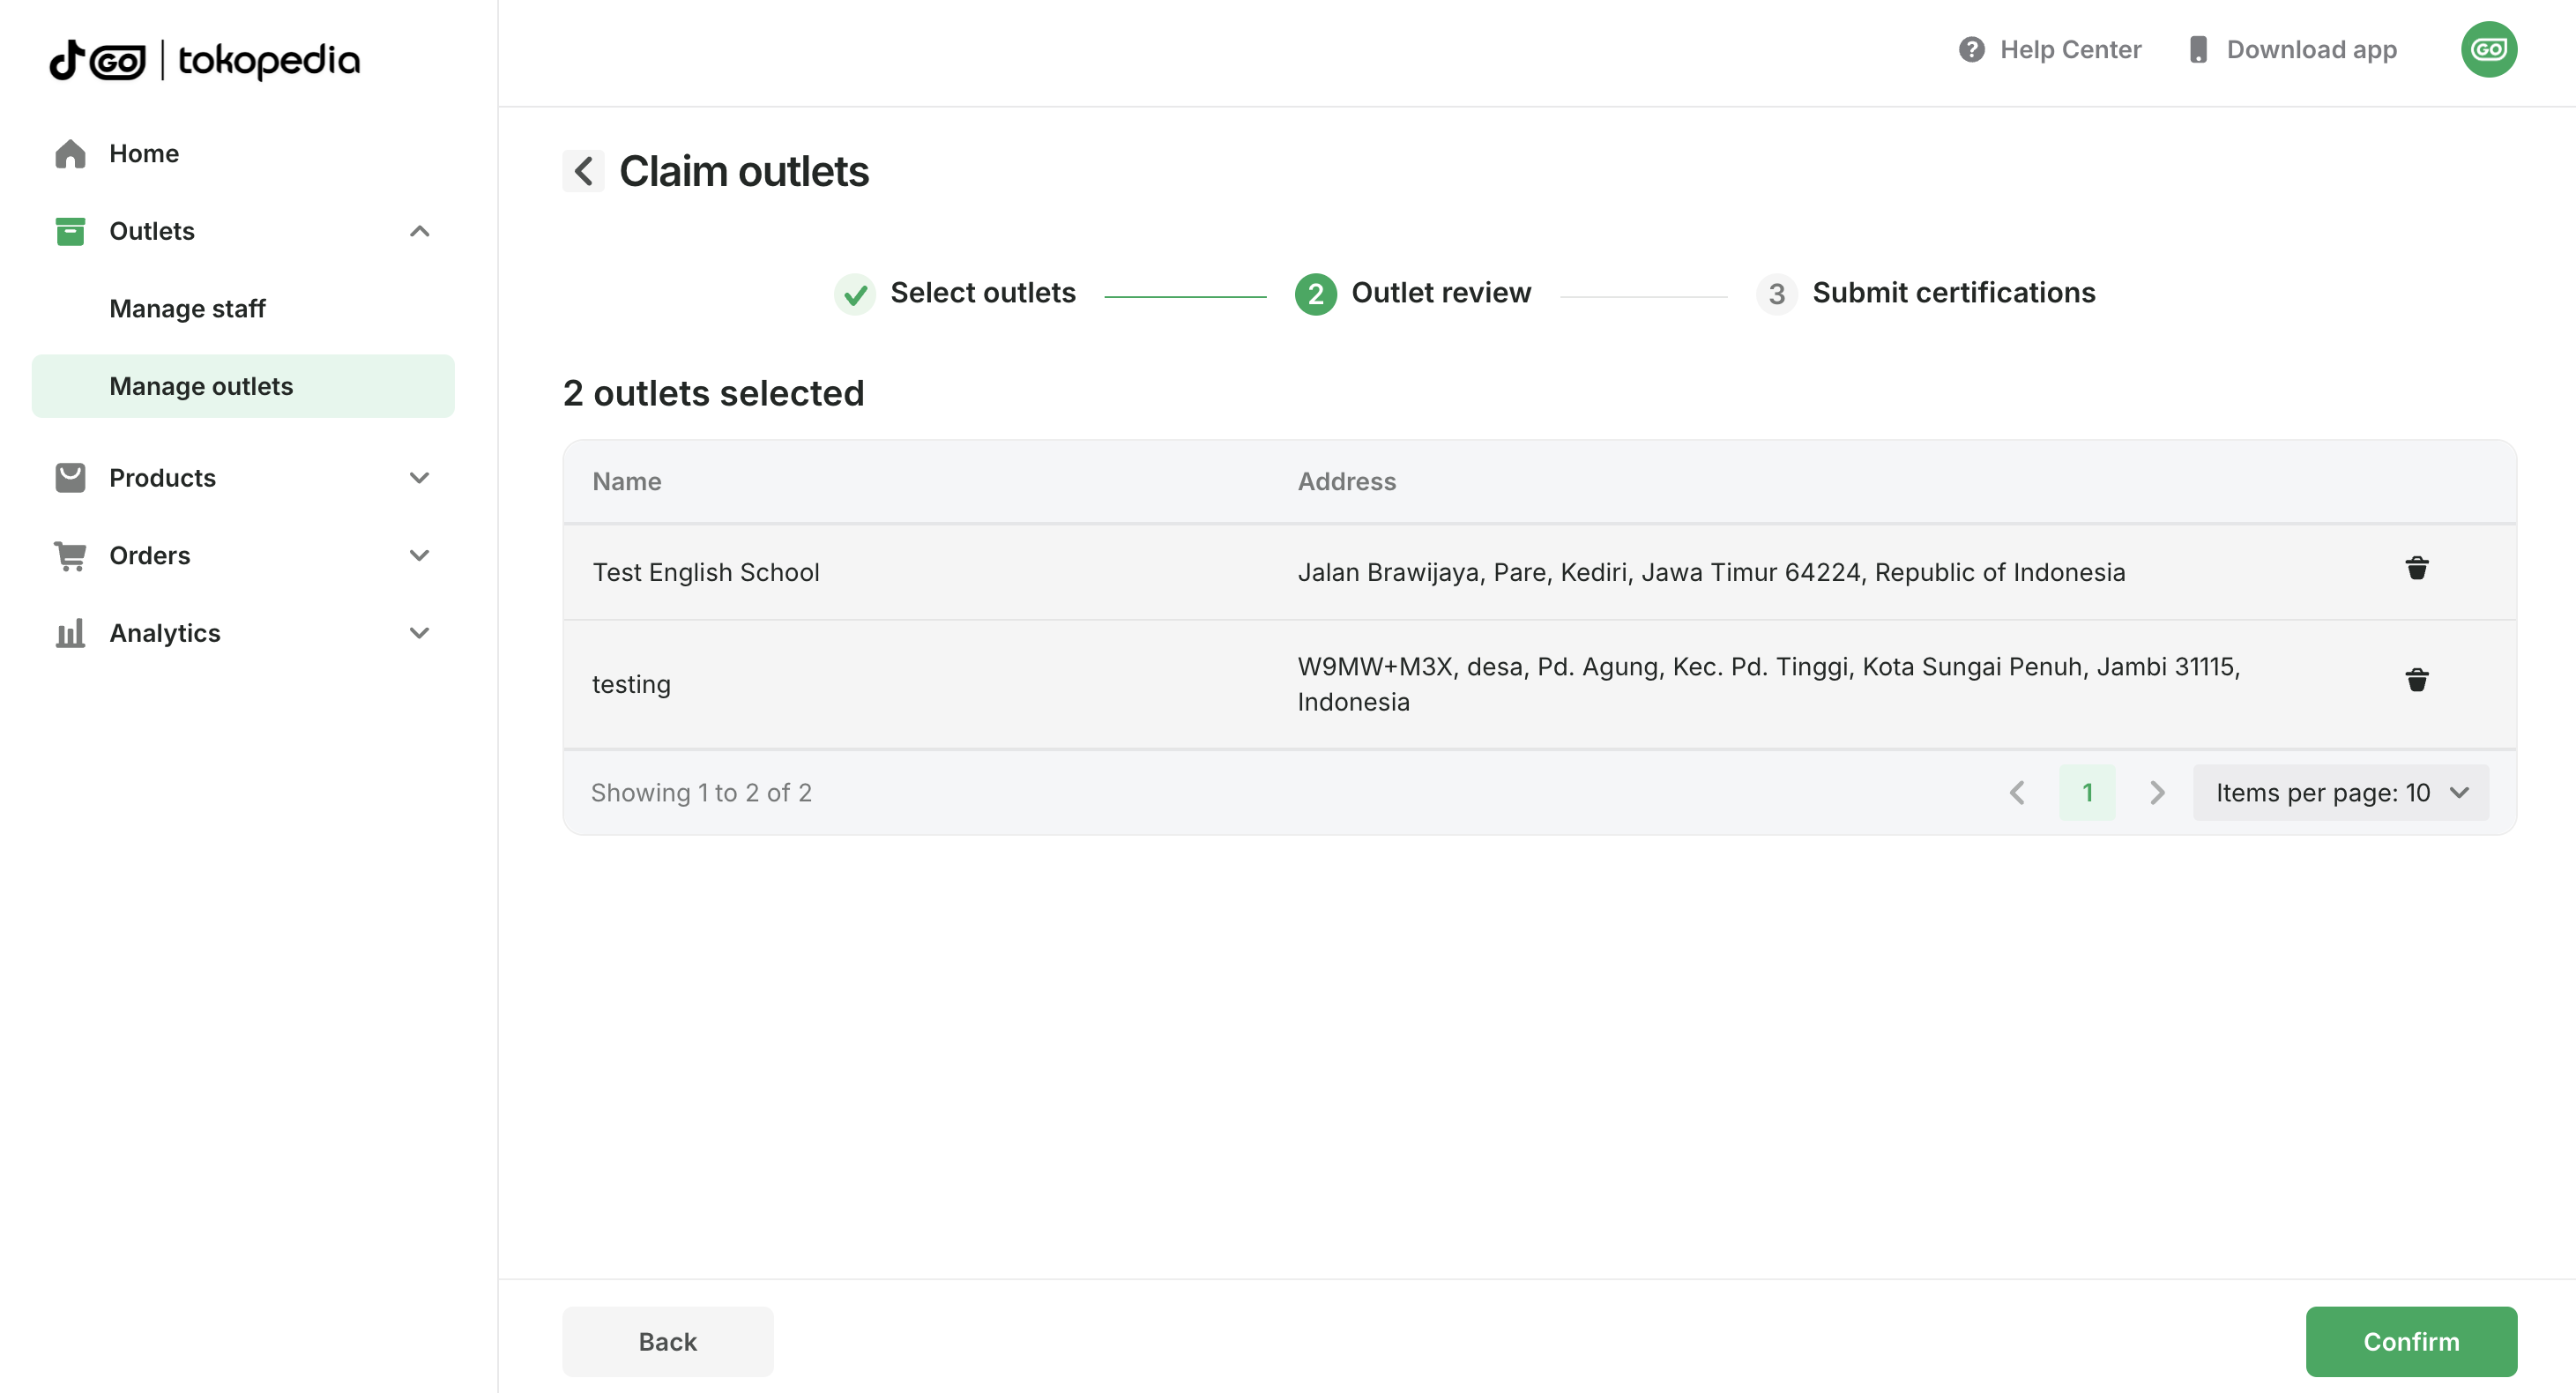The height and width of the screenshot is (1393, 2576).
Task: Click the Download app phone icon
Action: (x=2197, y=50)
